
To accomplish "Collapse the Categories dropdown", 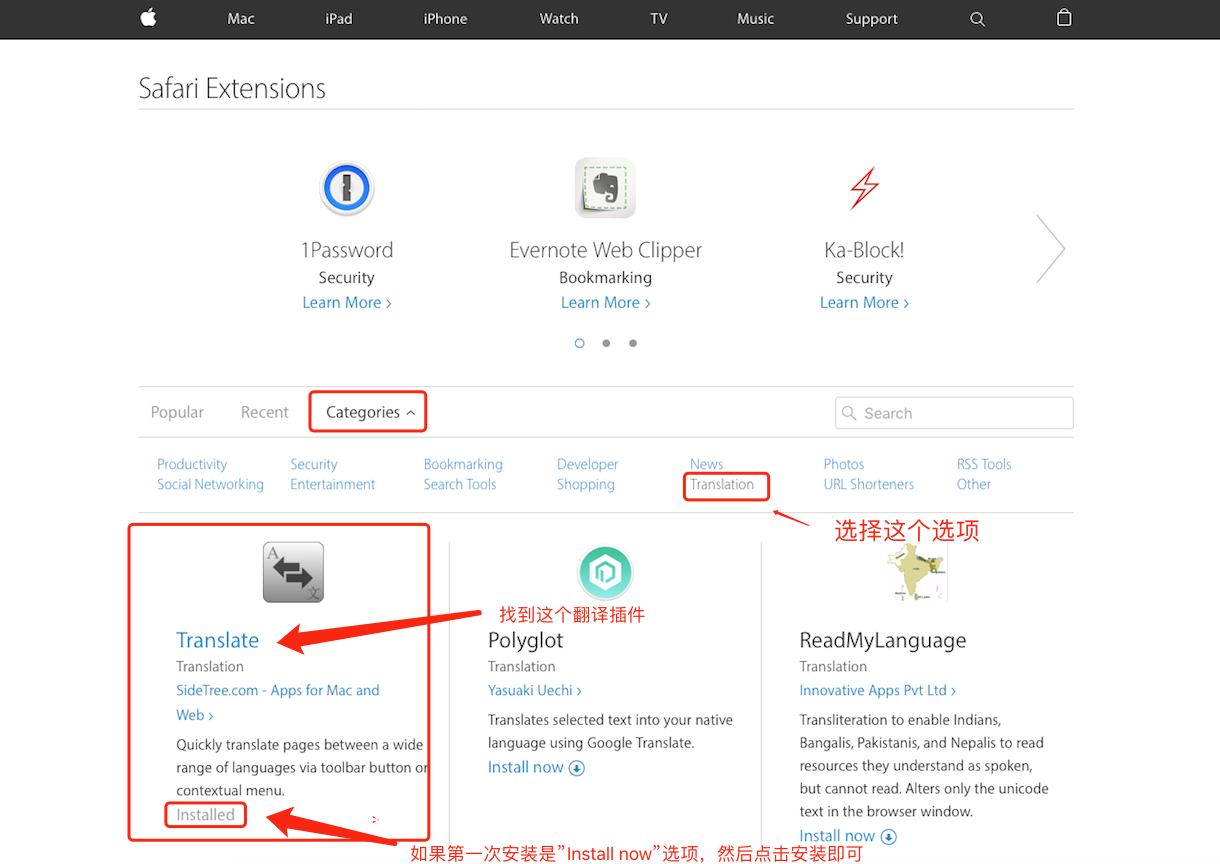I will coord(369,412).
